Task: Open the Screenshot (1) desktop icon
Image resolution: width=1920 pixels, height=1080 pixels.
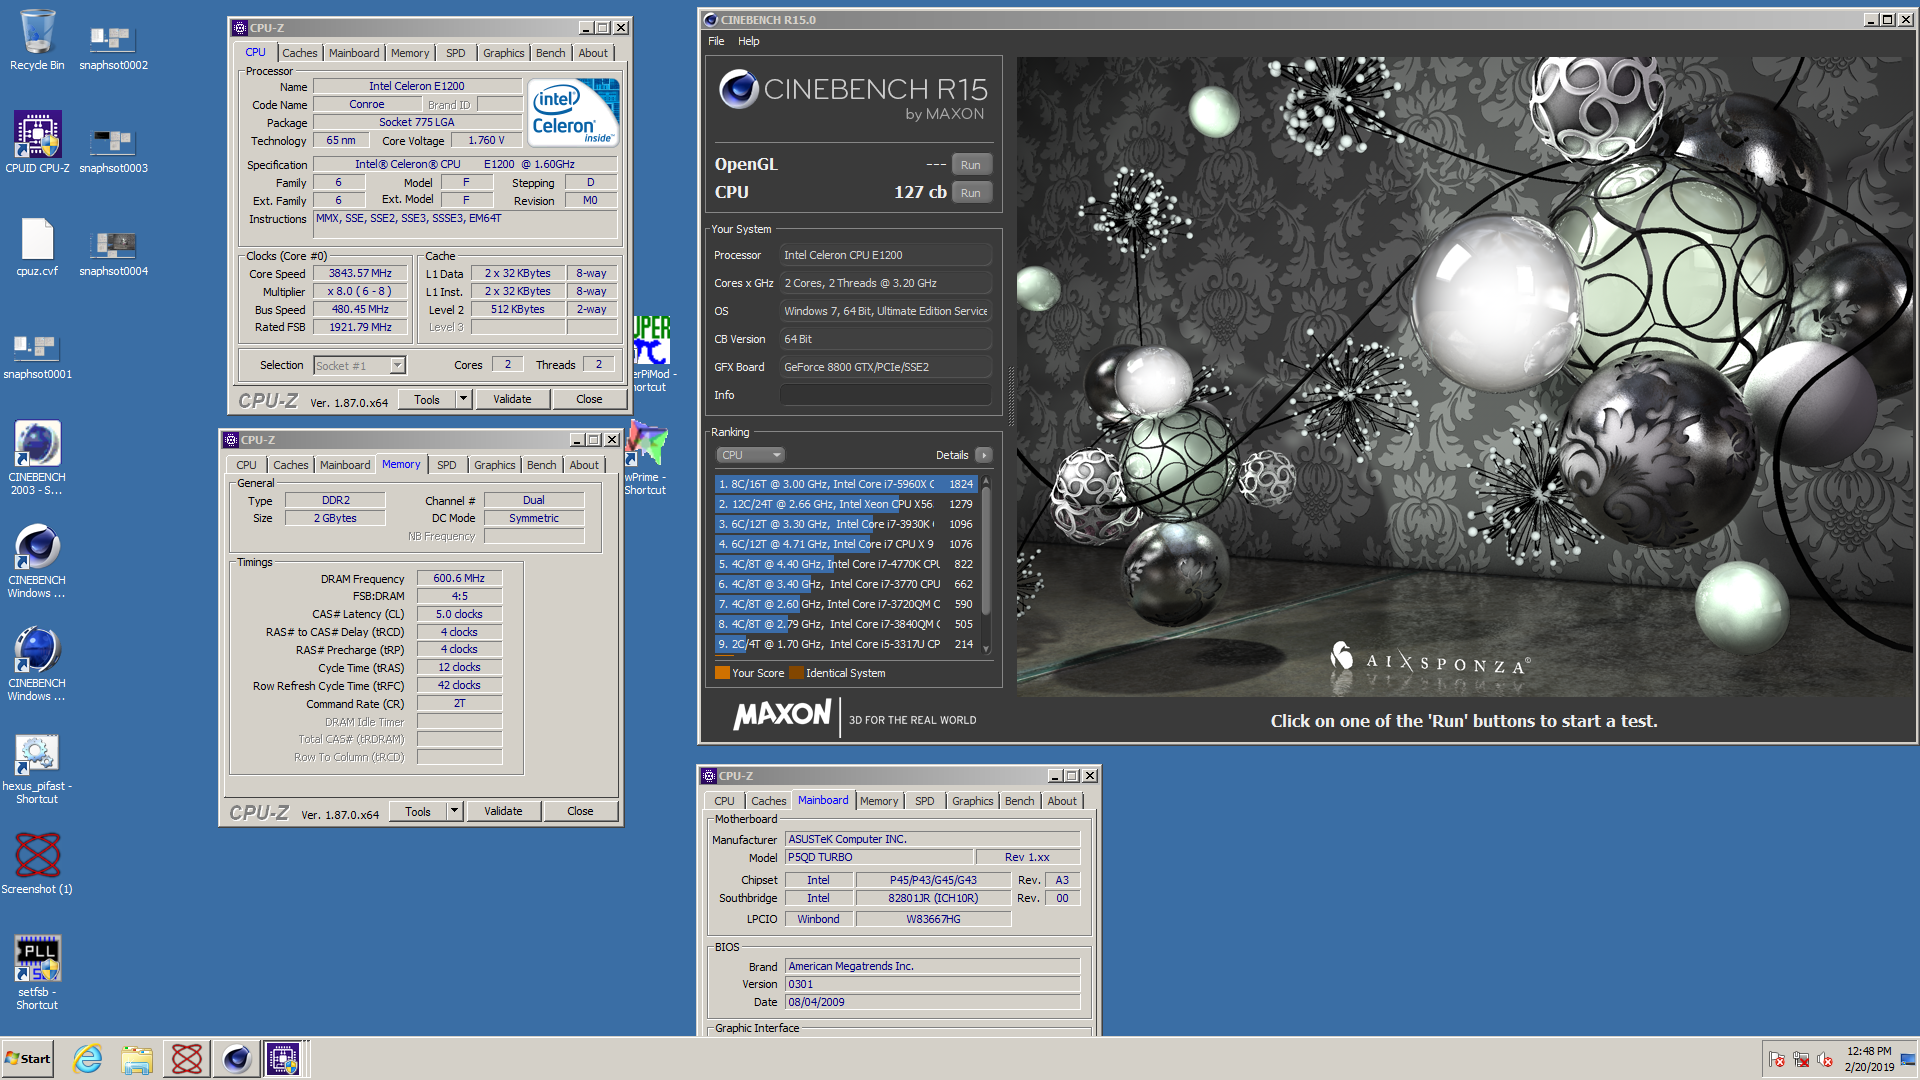Action: (37, 863)
